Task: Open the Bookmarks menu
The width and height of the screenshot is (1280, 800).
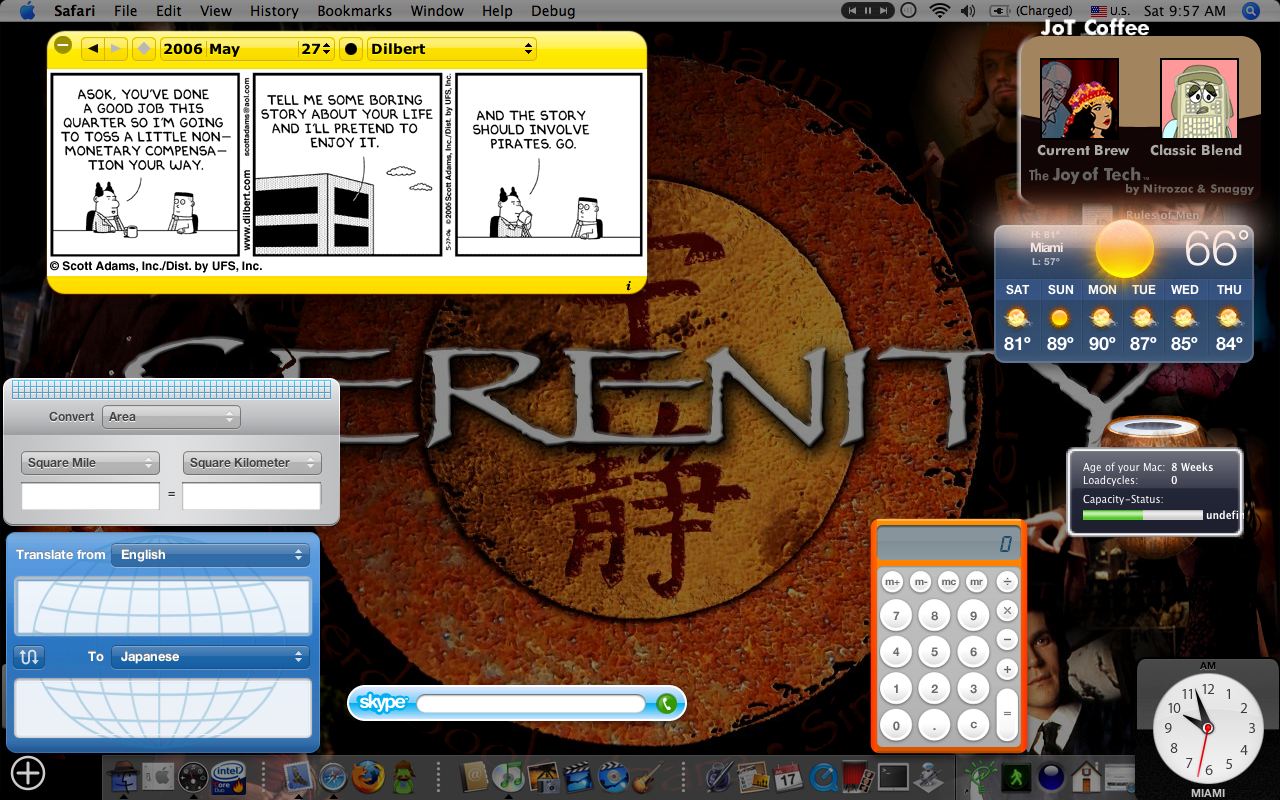Action: (x=355, y=11)
